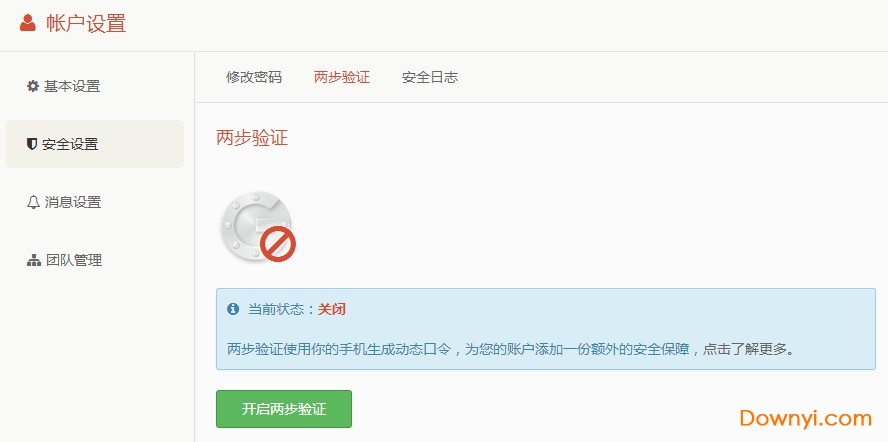Select 安全设置 sidebar item
The image size is (888, 442).
[x=95, y=144]
